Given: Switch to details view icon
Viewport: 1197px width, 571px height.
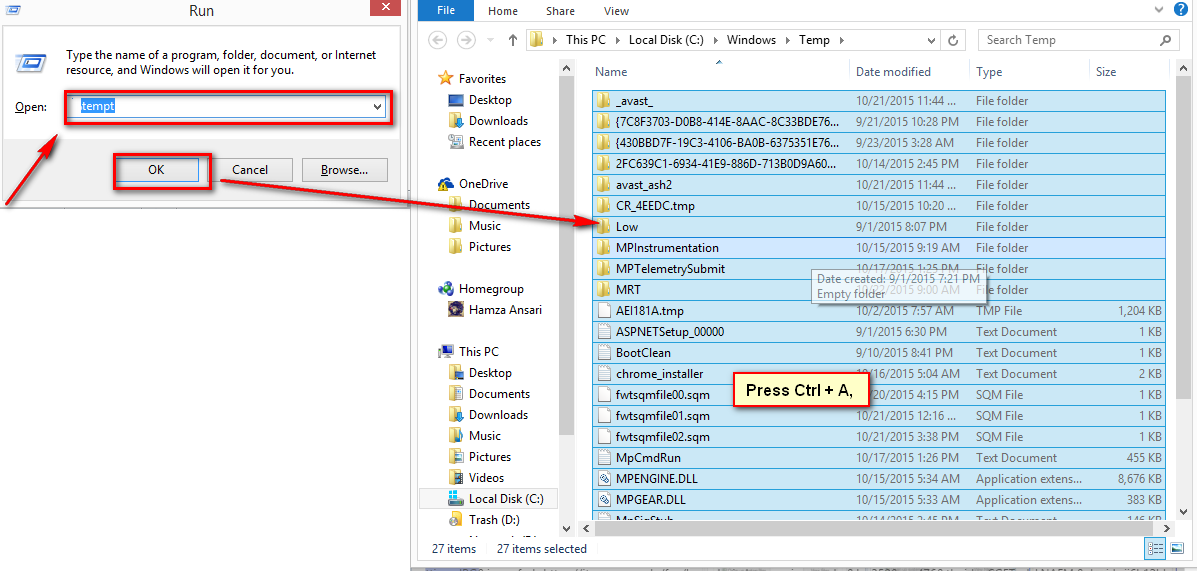Looking at the screenshot, I should click(x=1155, y=548).
